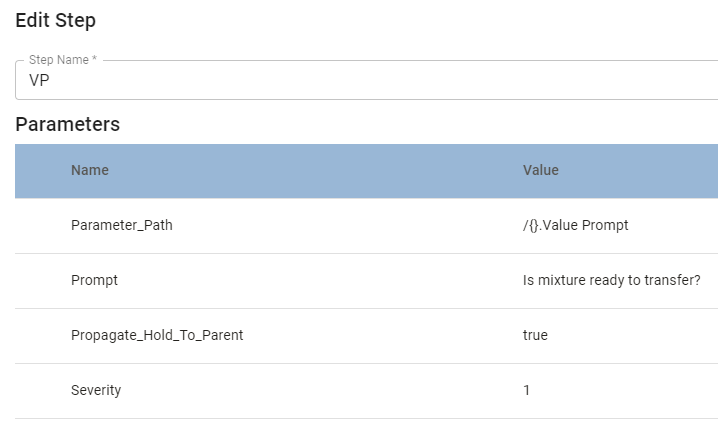This screenshot has height=434, width=718.
Task: Click the empty leading cell of Prompt row
Action: point(40,280)
